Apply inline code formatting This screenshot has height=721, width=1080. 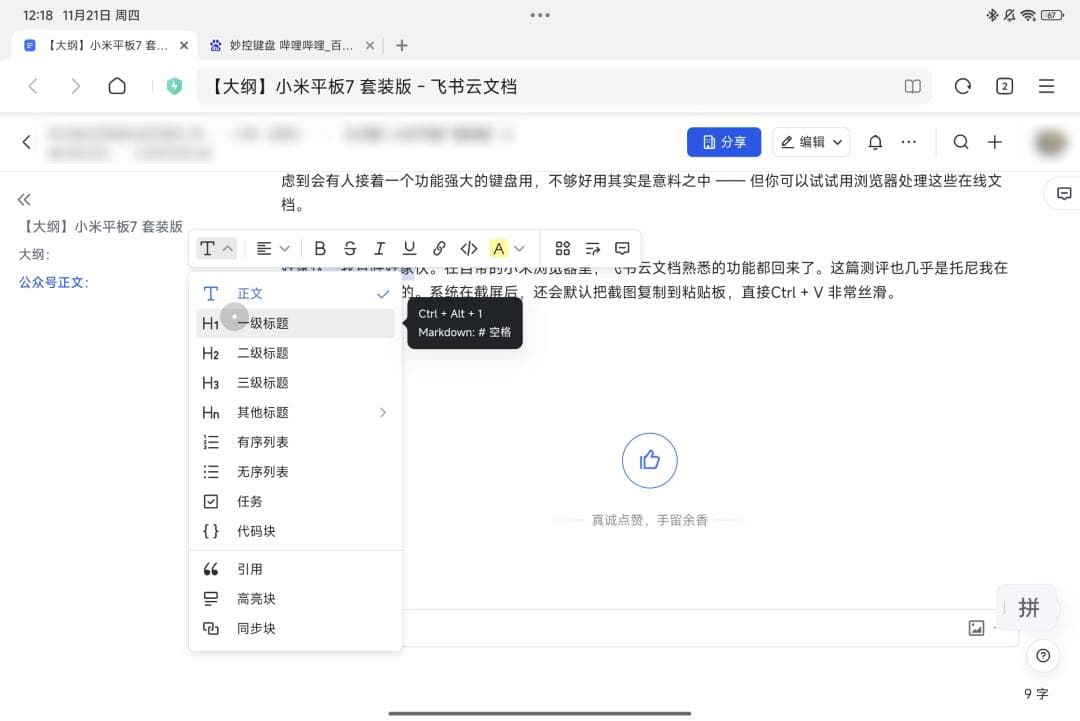tap(469, 248)
